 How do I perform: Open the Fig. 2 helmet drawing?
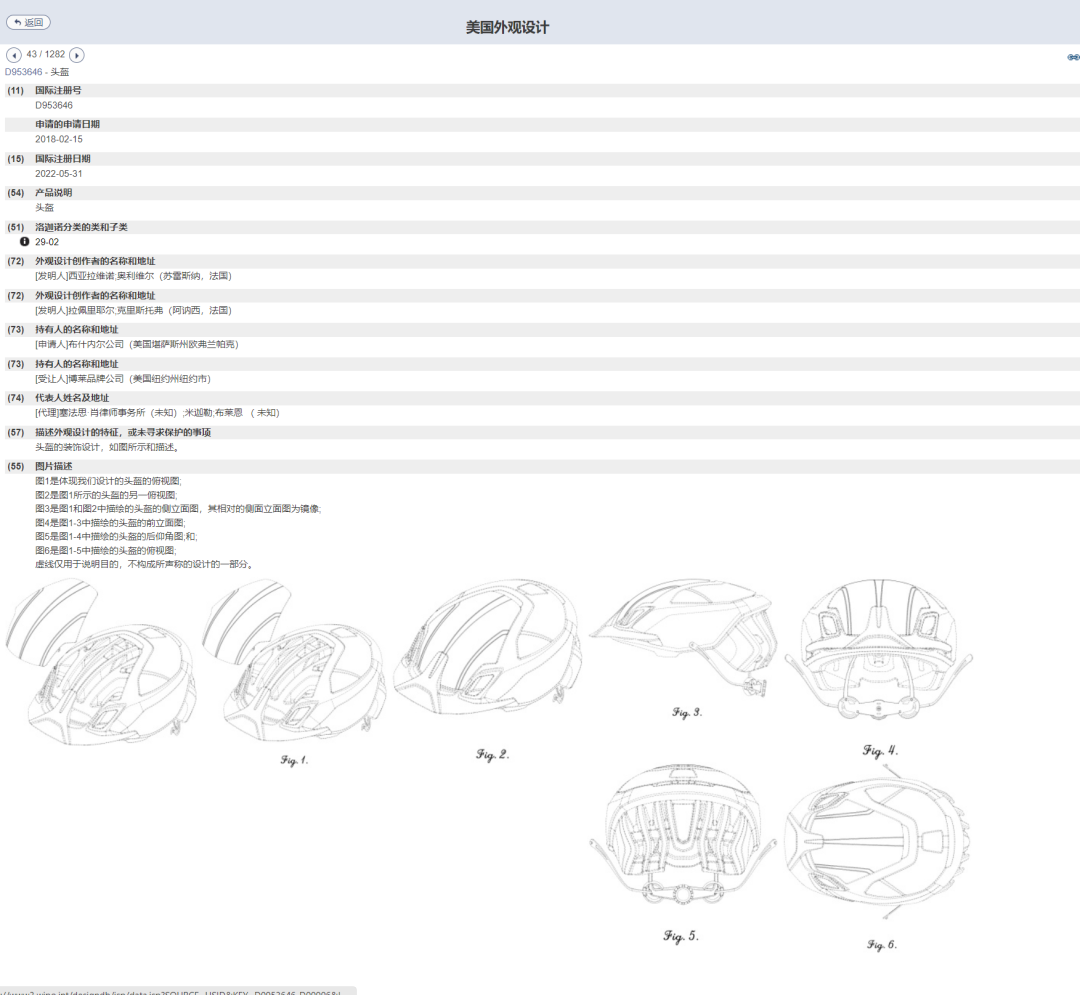tap(488, 668)
